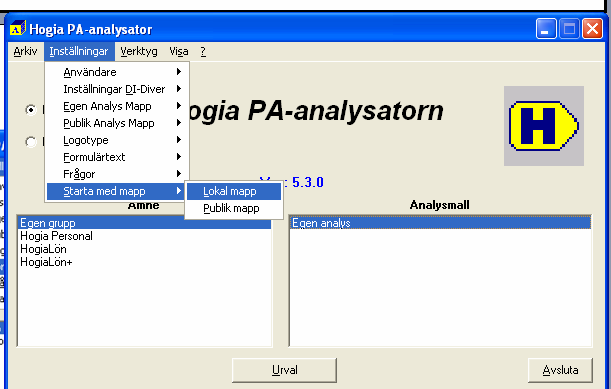Open the Verktyg menu
Image resolution: width=611 pixels, height=389 pixels.
[x=139, y=51]
